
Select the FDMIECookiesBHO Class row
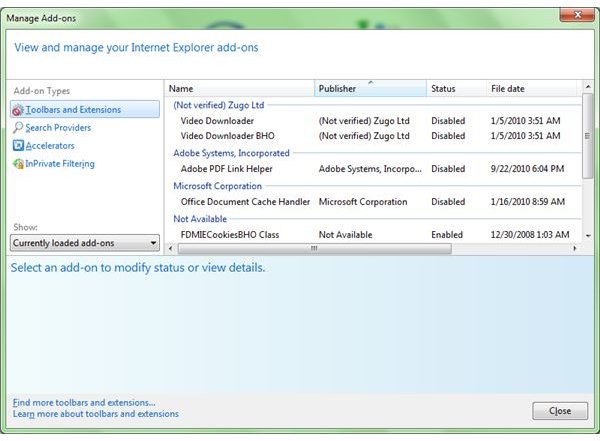[373, 234]
